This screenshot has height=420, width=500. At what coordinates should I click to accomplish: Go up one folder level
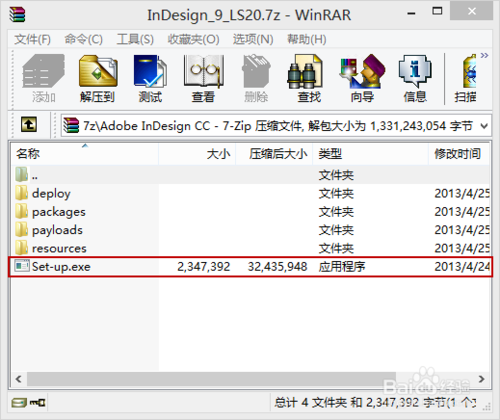click(29, 125)
